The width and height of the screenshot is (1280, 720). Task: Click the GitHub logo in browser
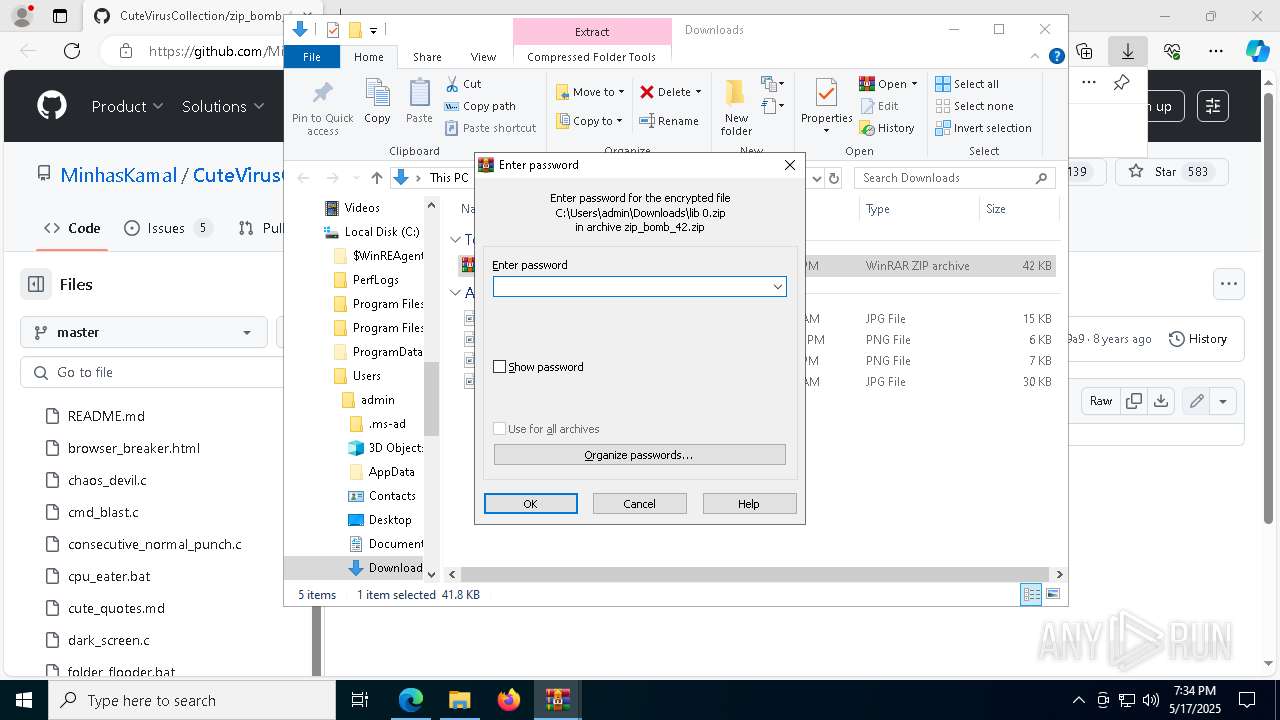(x=52, y=106)
